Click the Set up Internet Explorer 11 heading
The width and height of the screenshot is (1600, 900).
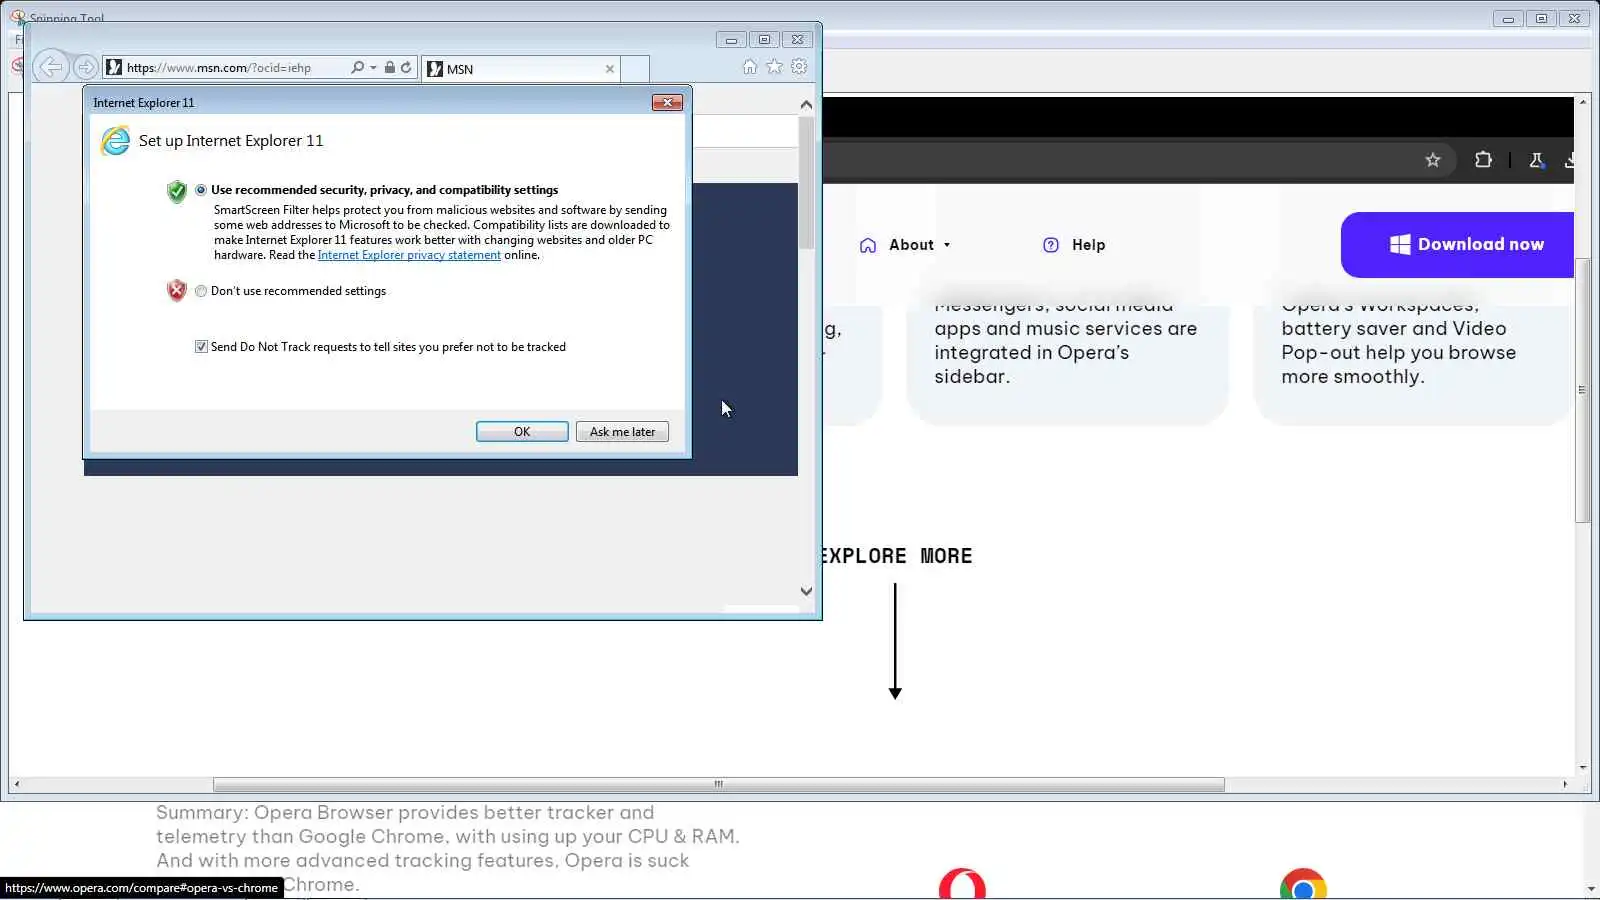pyautogui.click(x=231, y=141)
